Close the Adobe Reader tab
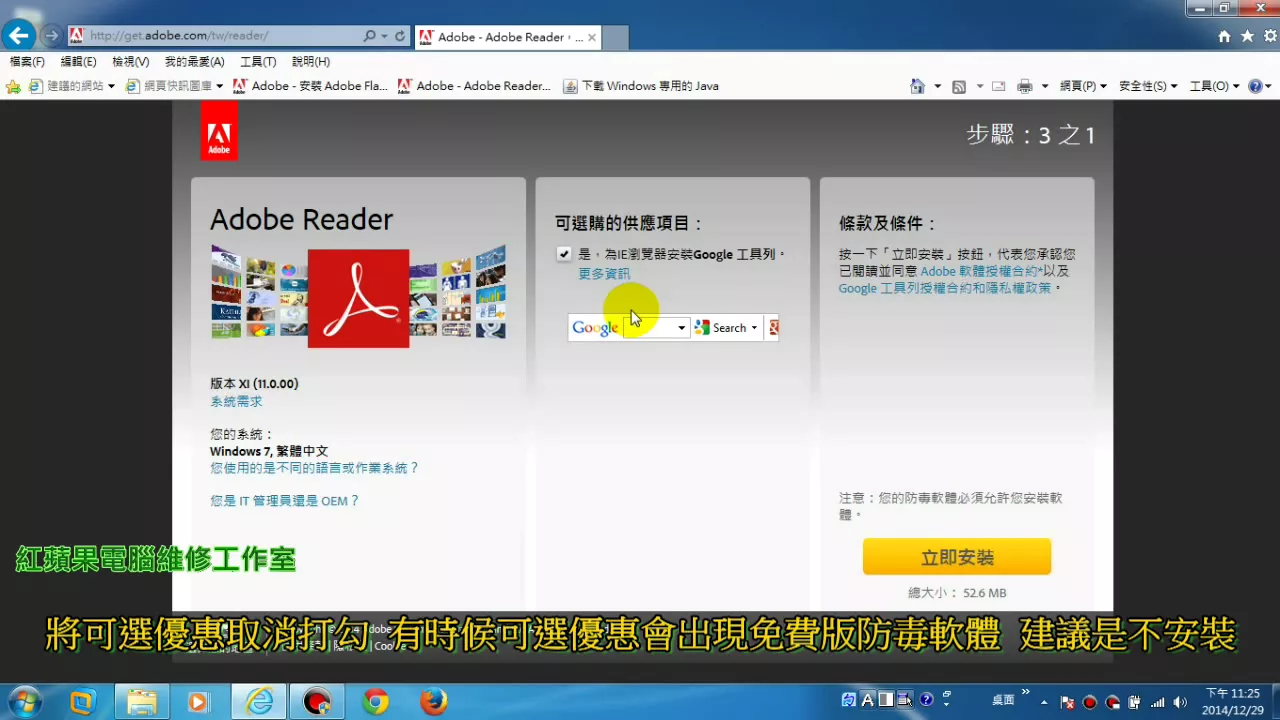Image resolution: width=1280 pixels, height=720 pixels. click(592, 37)
